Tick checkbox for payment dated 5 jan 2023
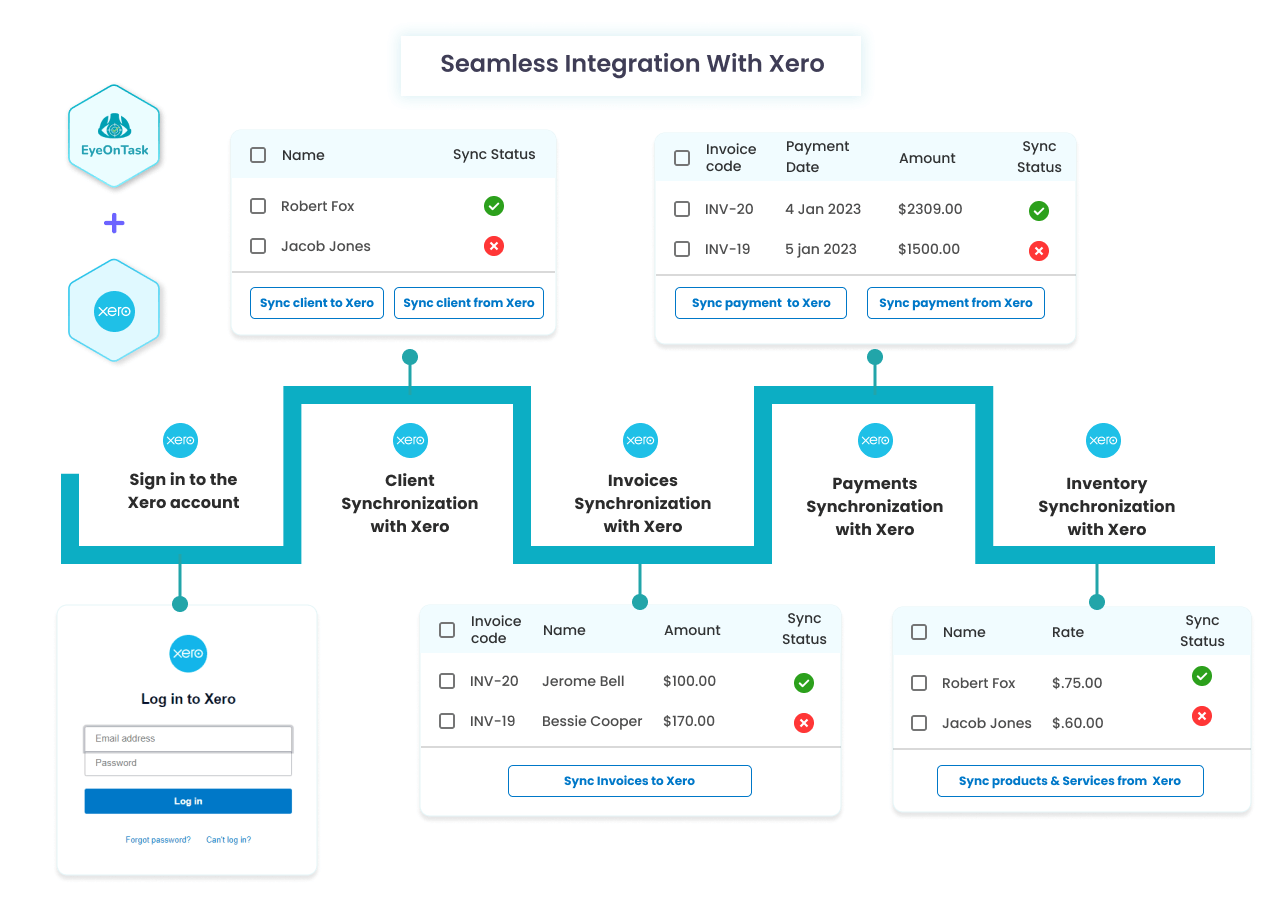Image resolution: width=1286 pixels, height=904 pixels. click(682, 249)
